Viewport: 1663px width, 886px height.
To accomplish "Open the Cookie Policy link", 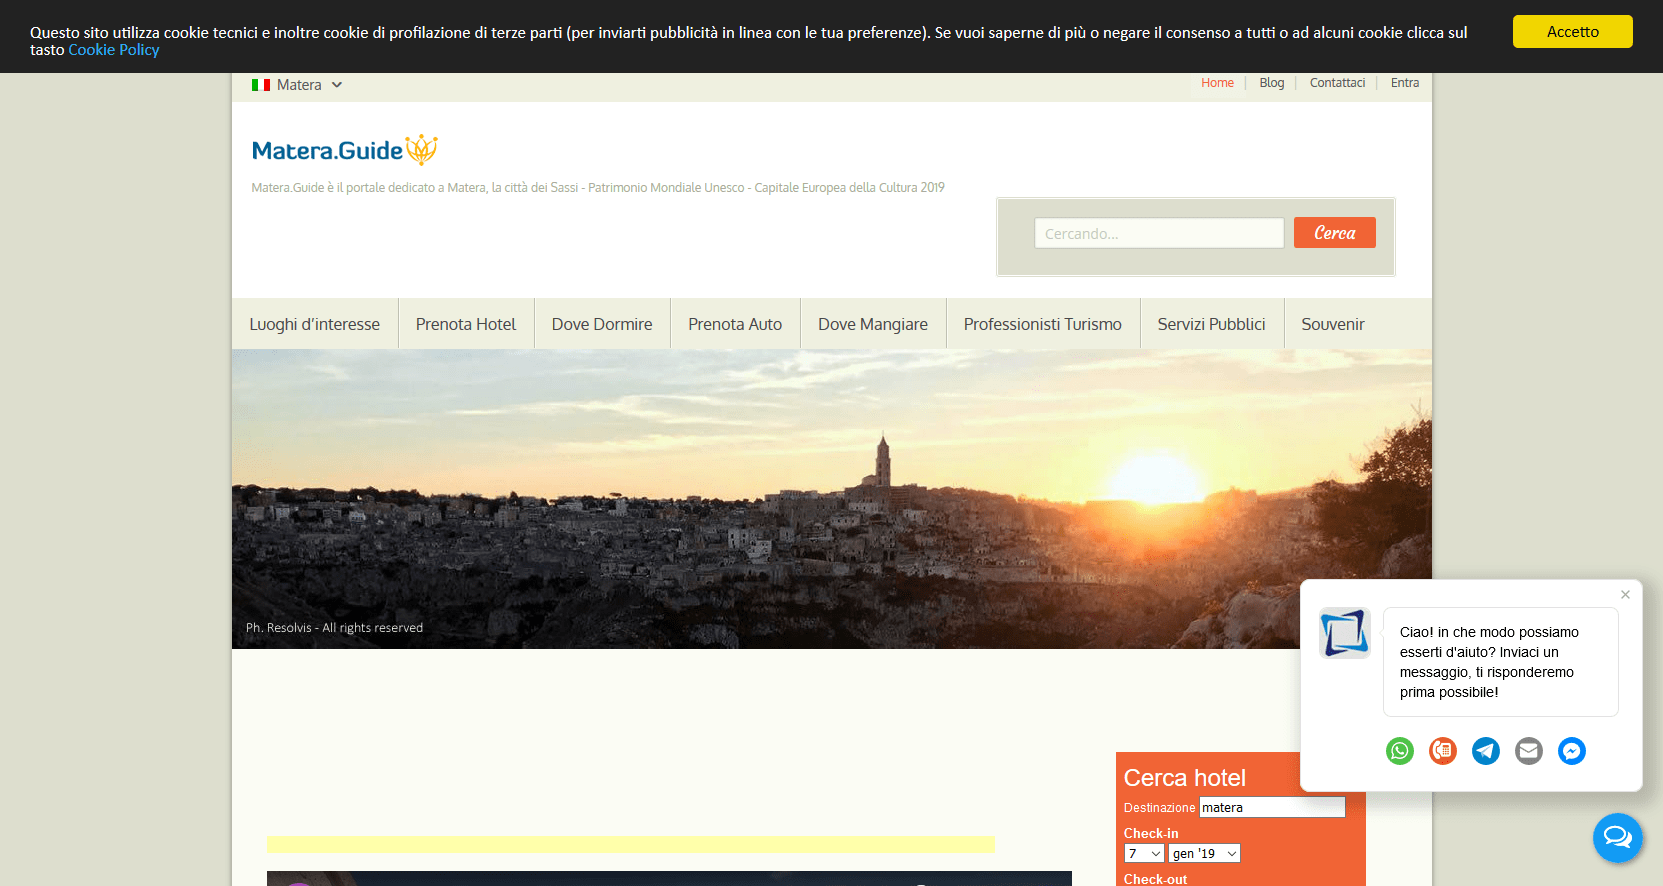I will (114, 50).
